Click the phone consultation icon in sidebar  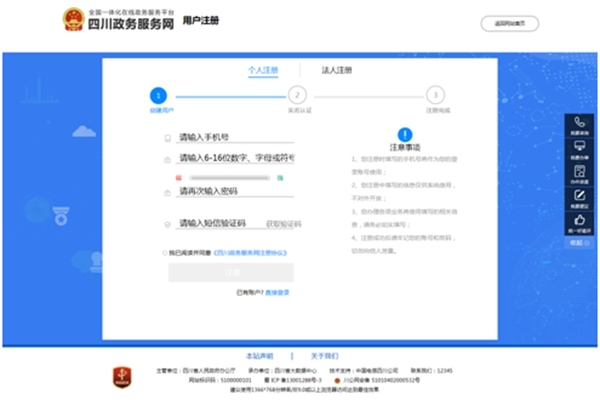(x=579, y=122)
